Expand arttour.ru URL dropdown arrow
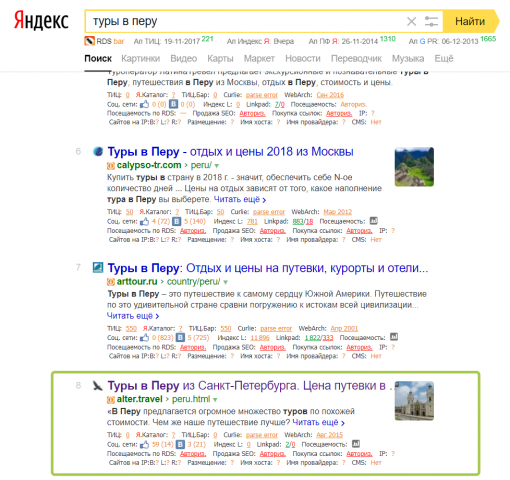The height and width of the screenshot is (480, 510). coord(225,282)
